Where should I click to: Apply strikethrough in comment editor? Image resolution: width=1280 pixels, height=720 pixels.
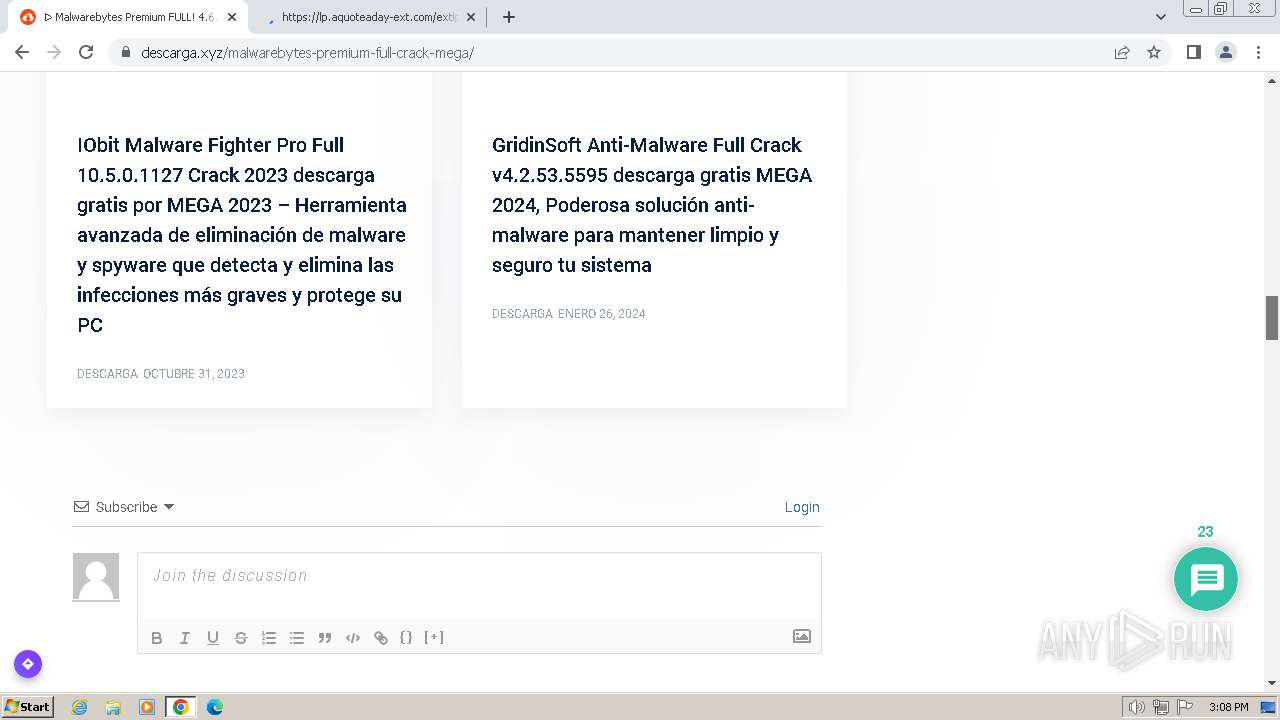pos(241,638)
